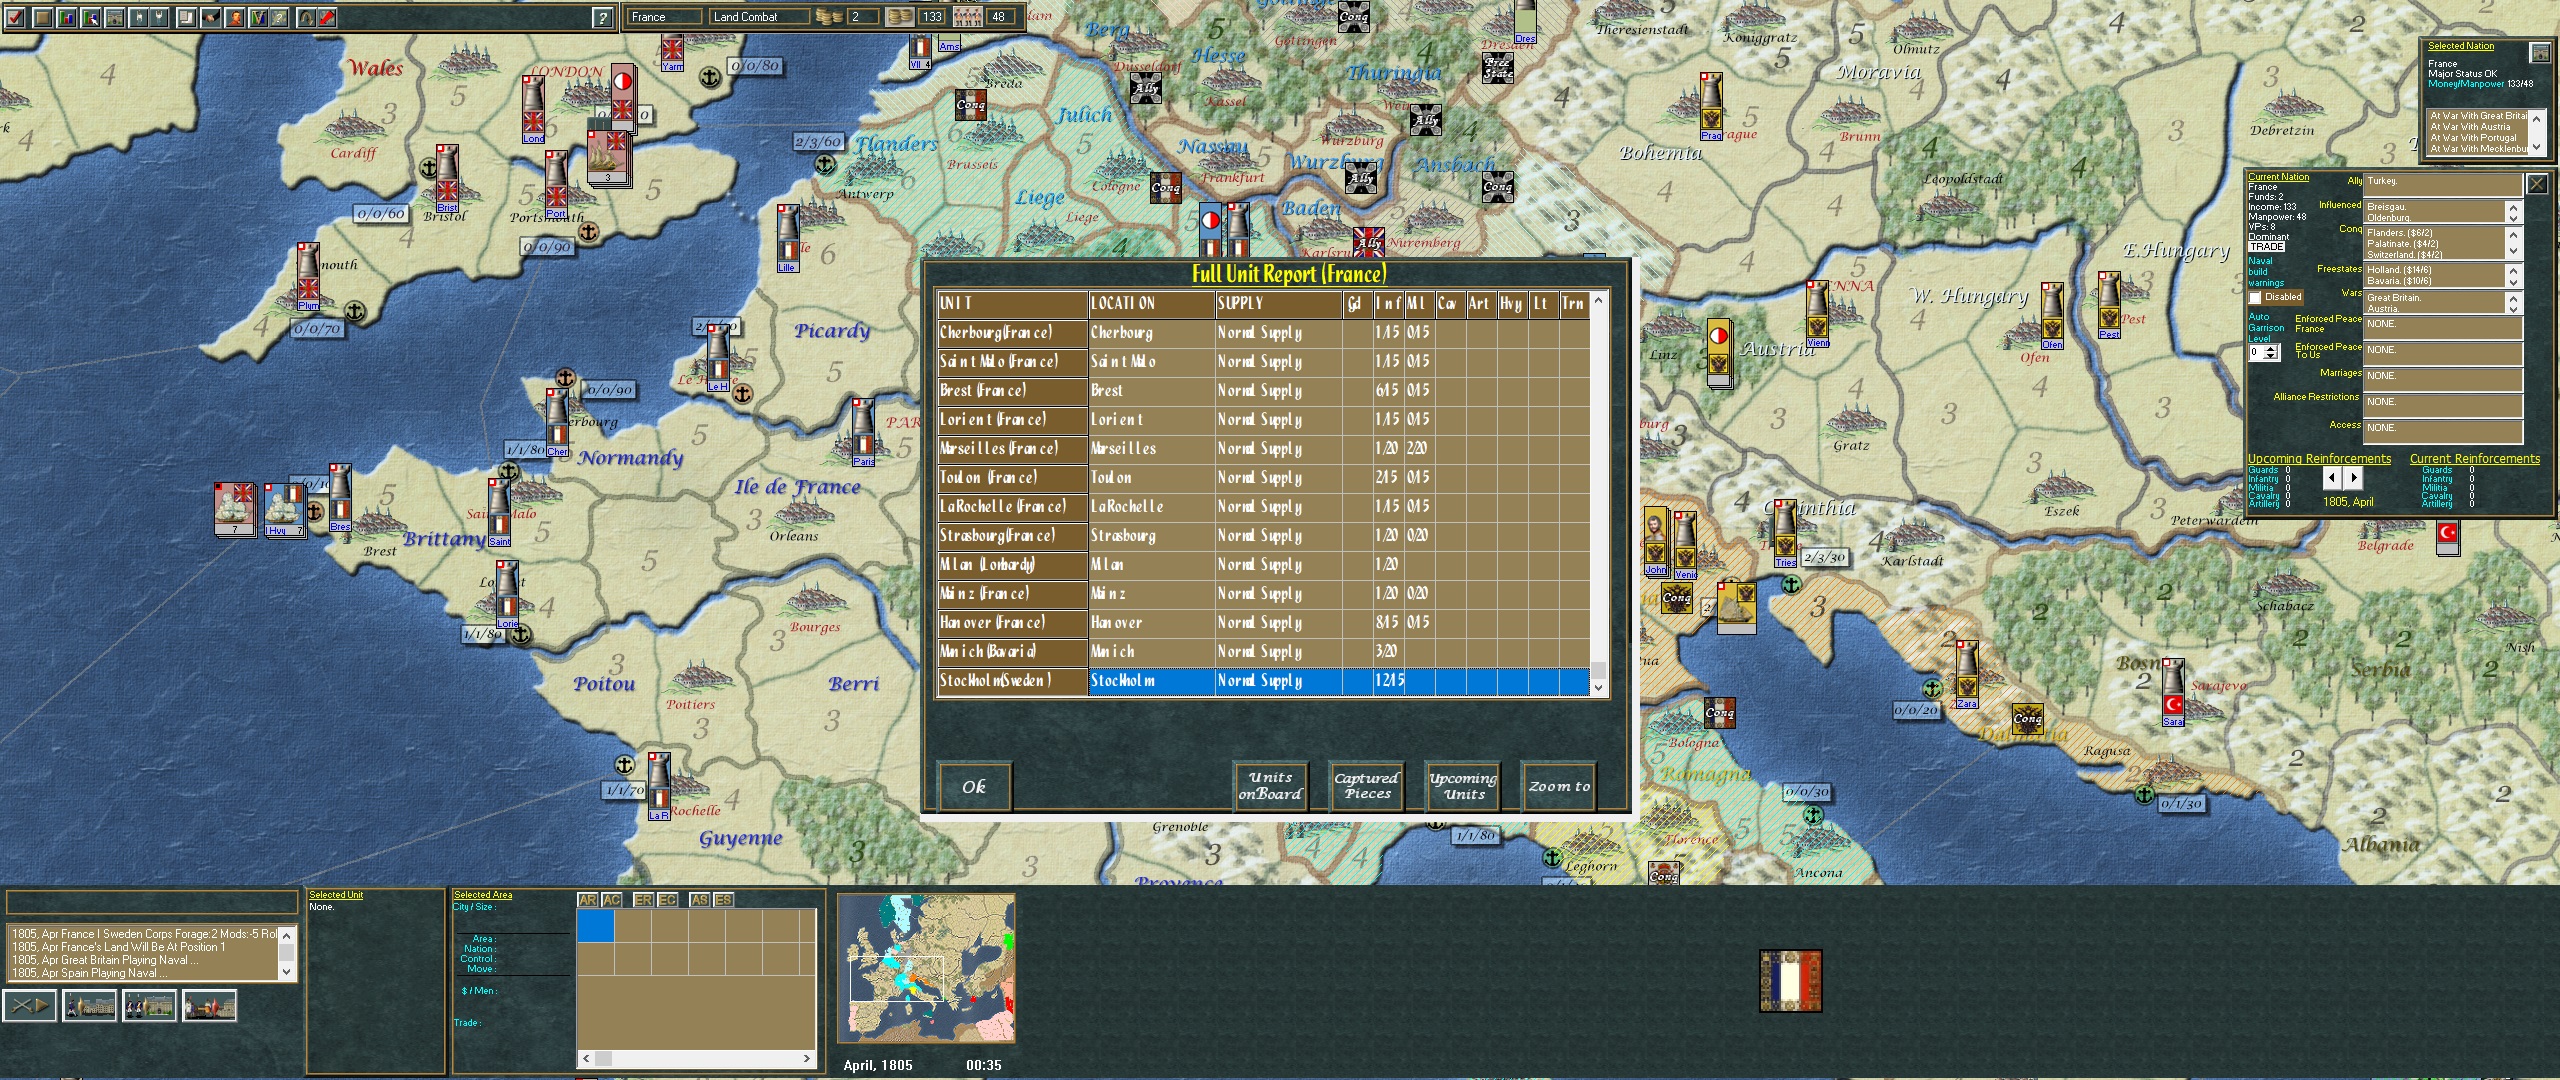Open the bar chart statistics icon
Image resolution: width=2560 pixels, height=1080 pixels.
pos(67,17)
